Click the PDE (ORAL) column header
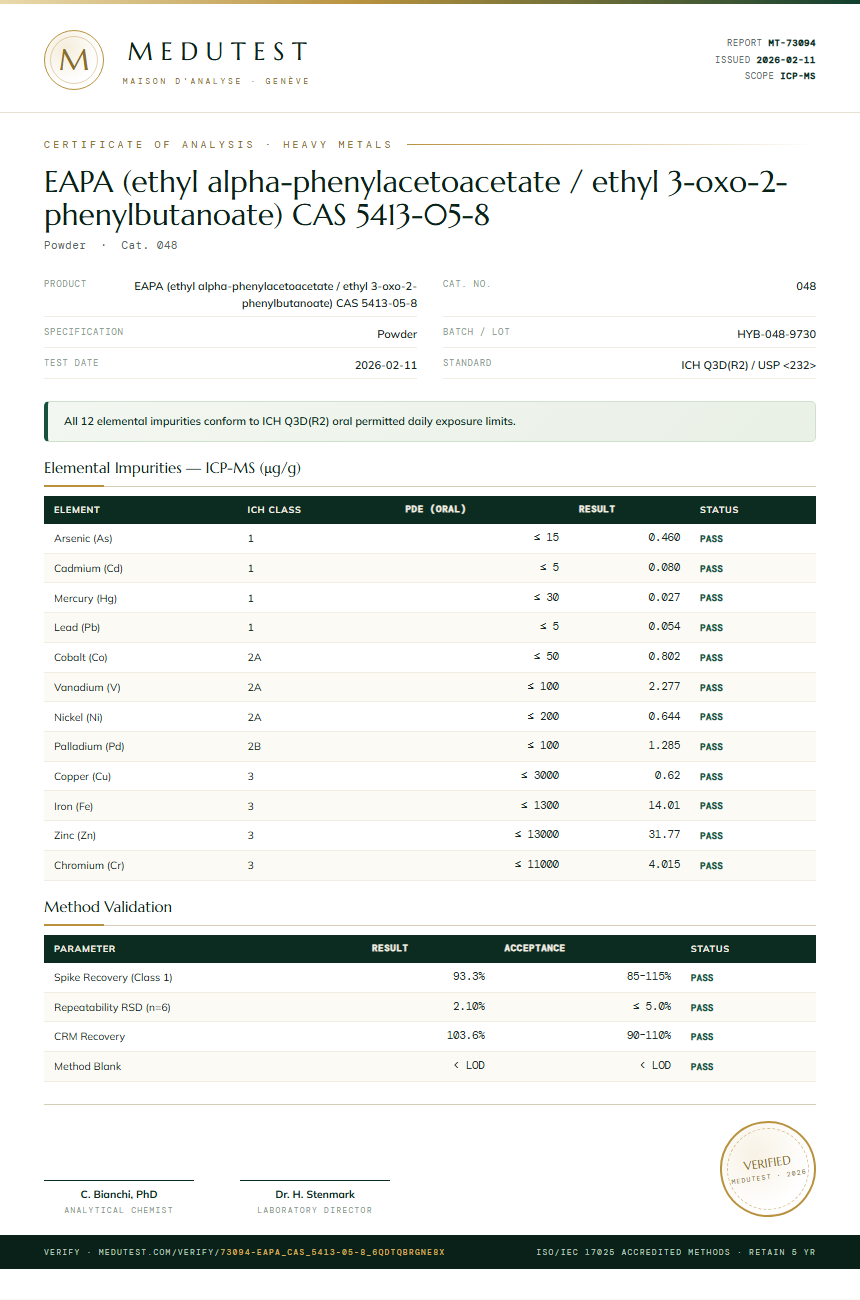 (x=435, y=509)
